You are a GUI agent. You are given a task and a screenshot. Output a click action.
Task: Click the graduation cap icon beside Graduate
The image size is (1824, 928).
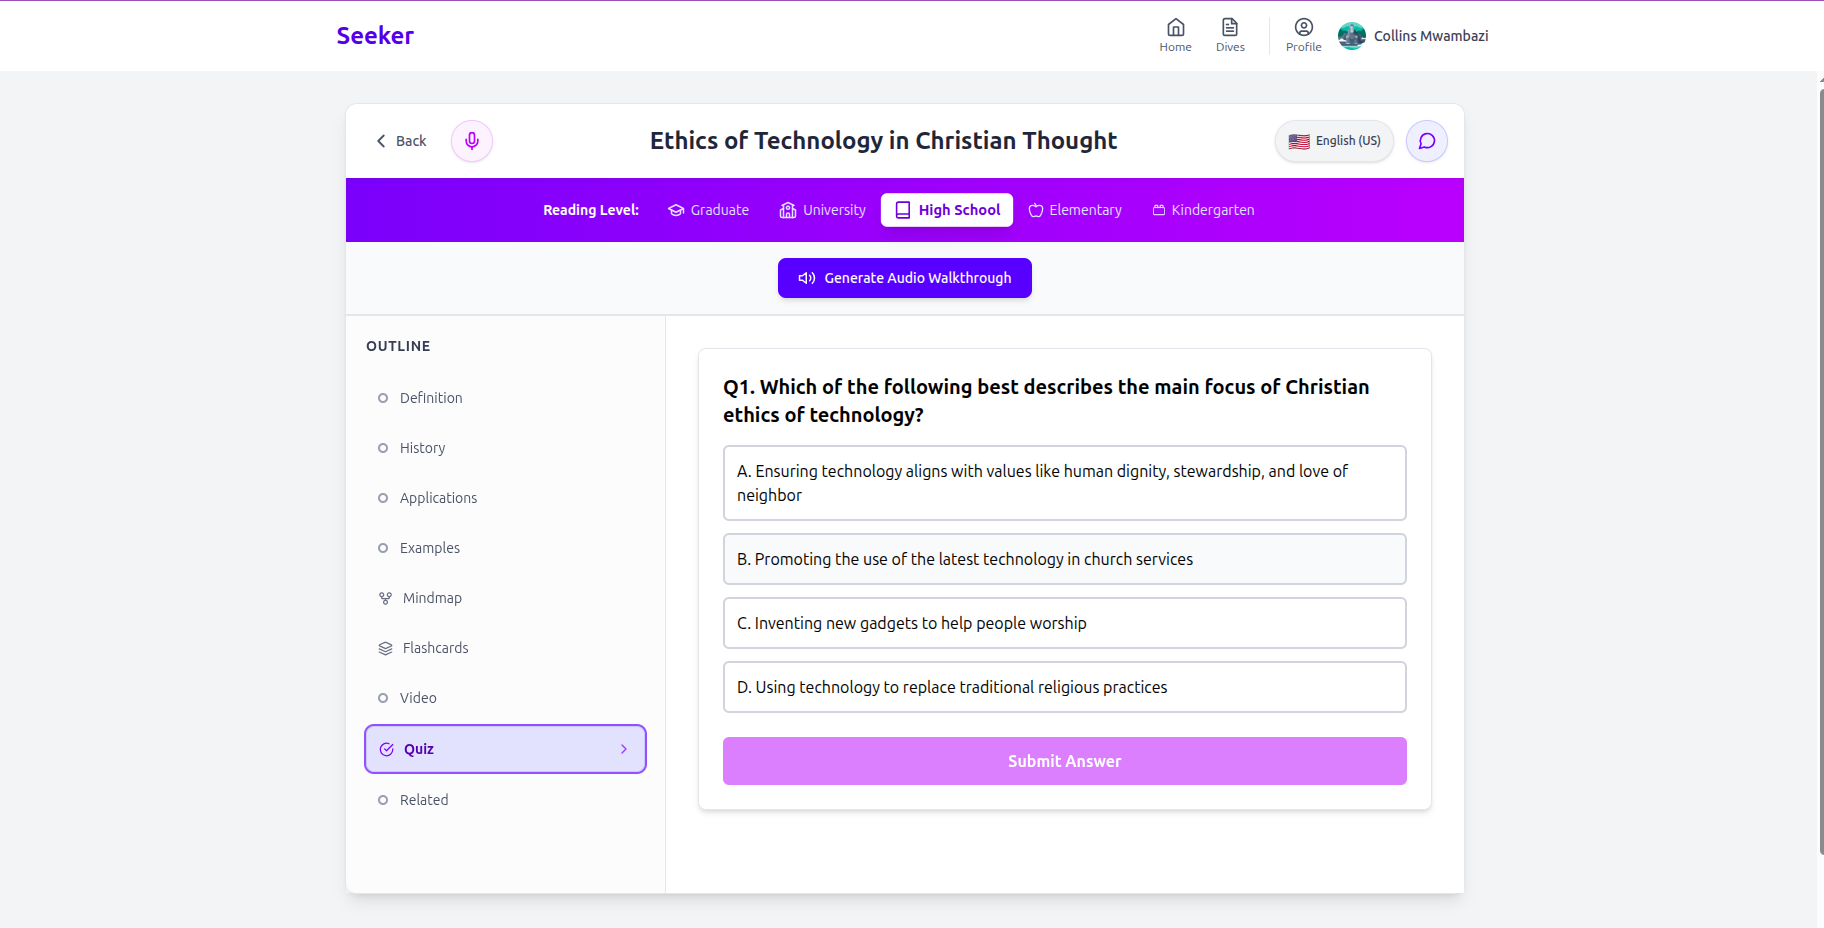676,210
